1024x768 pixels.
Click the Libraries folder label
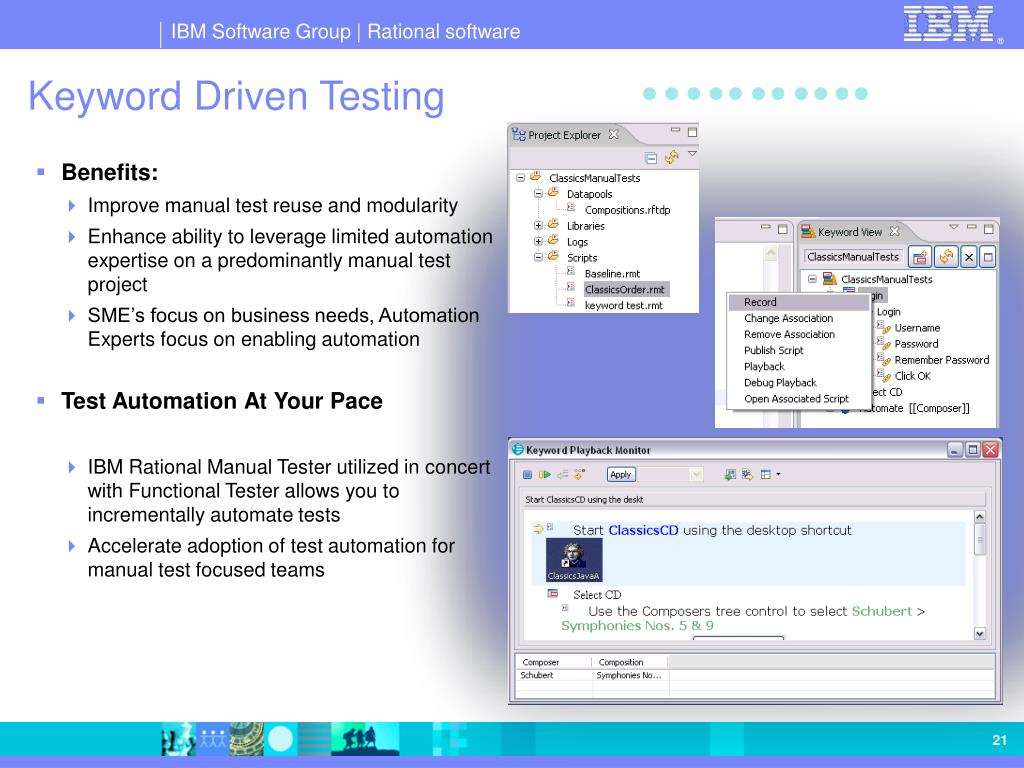tap(585, 226)
